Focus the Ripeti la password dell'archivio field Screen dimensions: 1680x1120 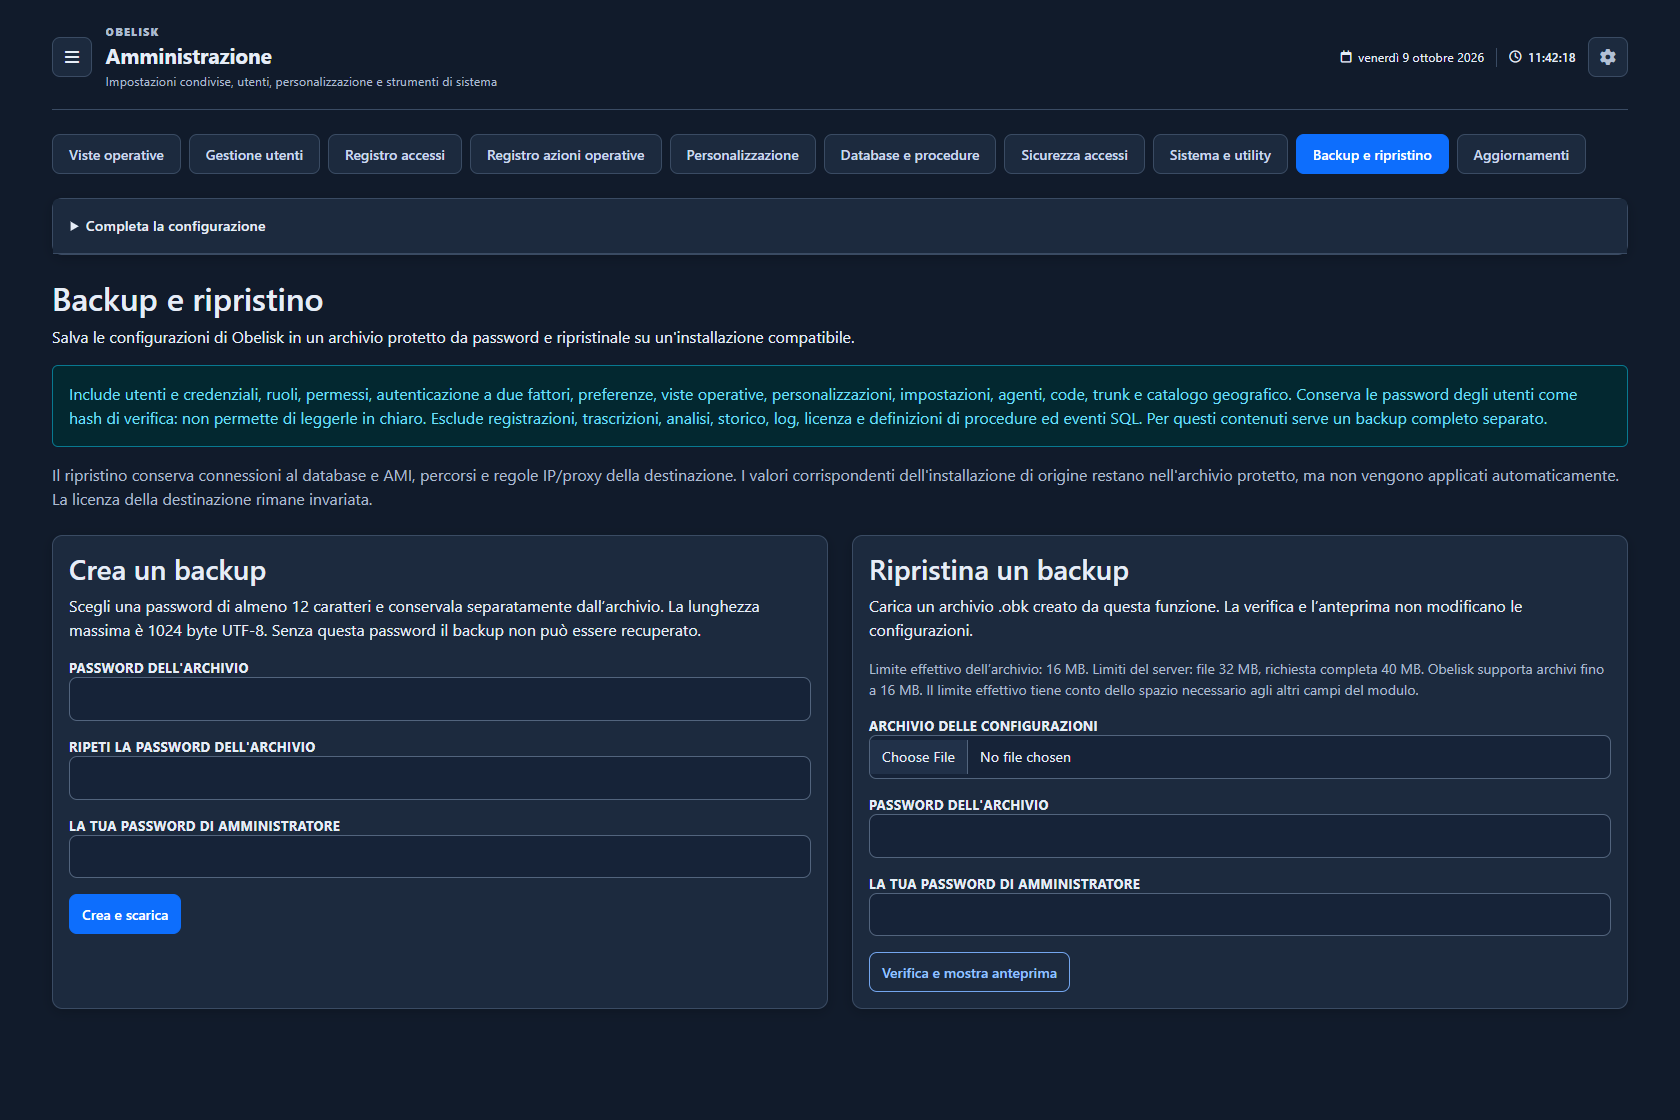(x=440, y=778)
